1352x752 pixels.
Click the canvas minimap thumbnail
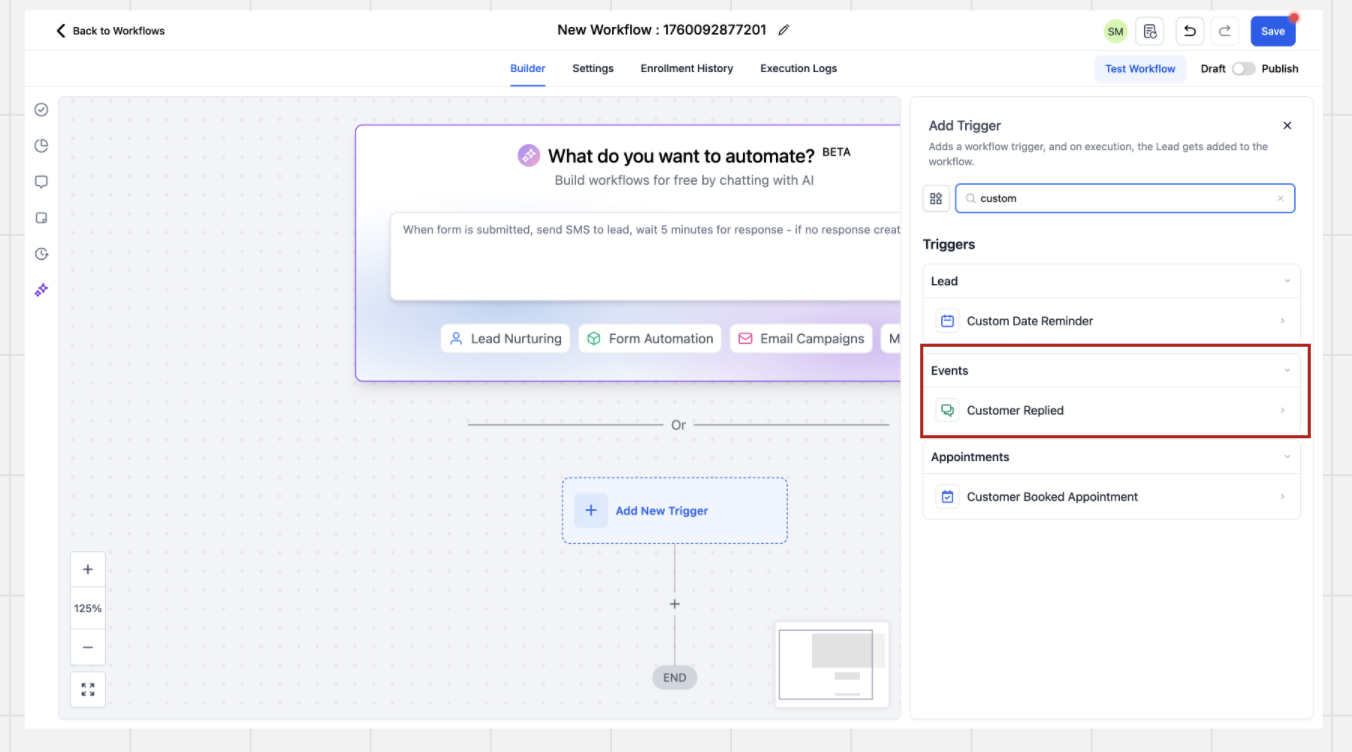click(832, 664)
